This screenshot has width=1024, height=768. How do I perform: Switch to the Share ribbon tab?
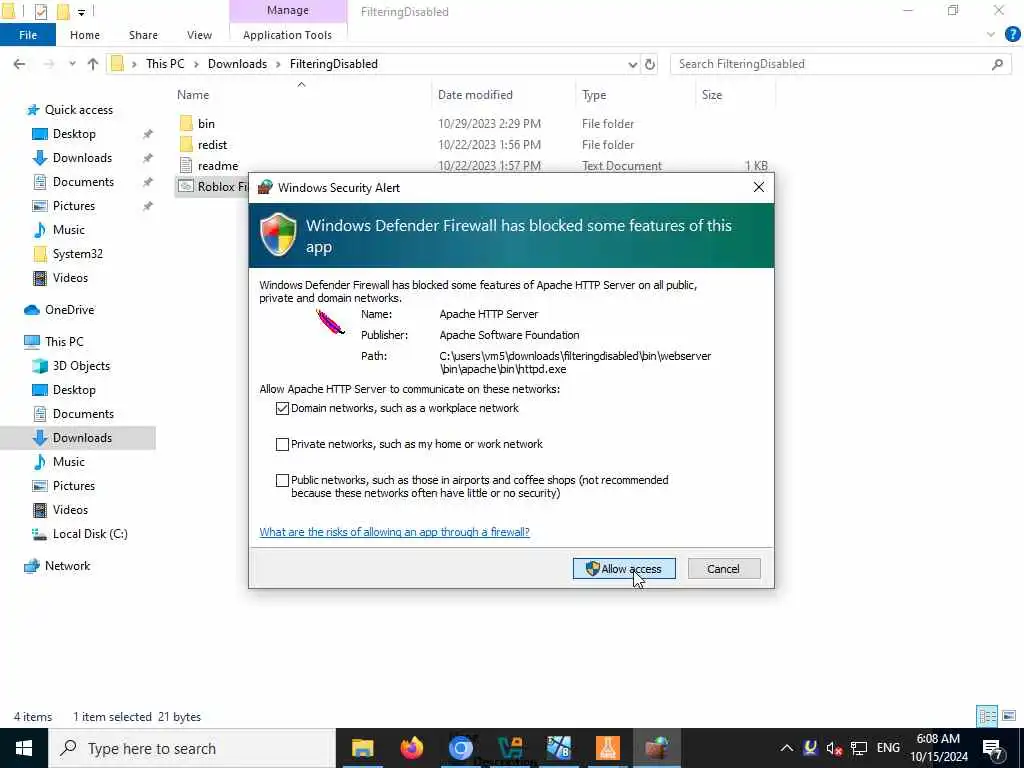coord(143,35)
